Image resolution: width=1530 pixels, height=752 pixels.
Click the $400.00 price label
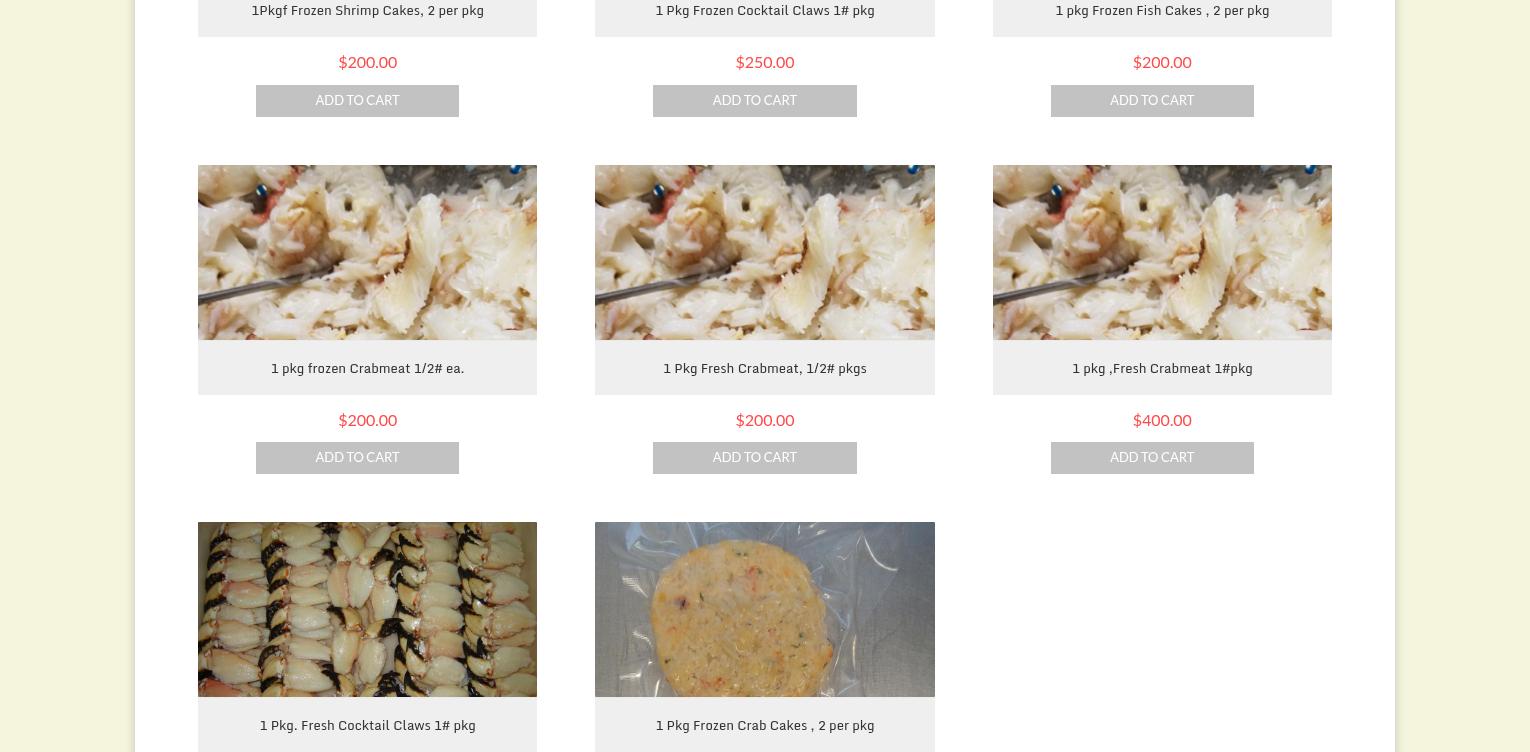(x=1162, y=420)
